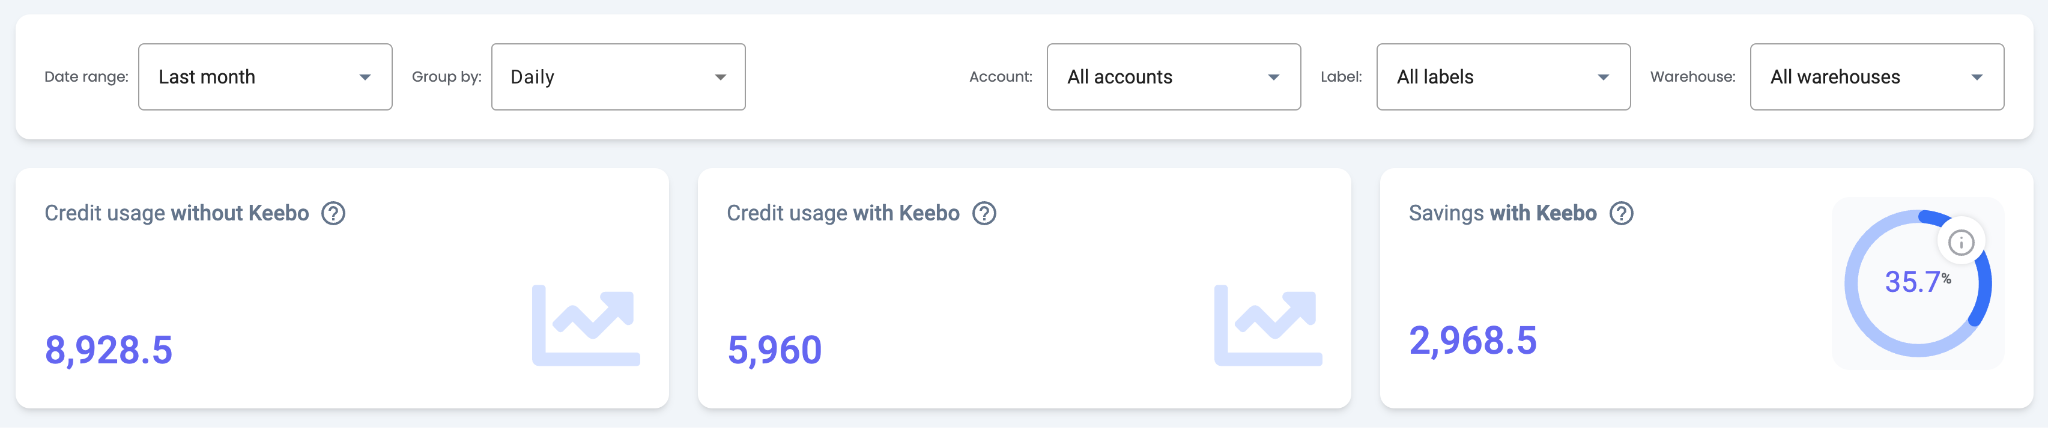Image resolution: width=2048 pixels, height=428 pixels.
Task: Open the All labels dropdown
Action: coord(1502,77)
